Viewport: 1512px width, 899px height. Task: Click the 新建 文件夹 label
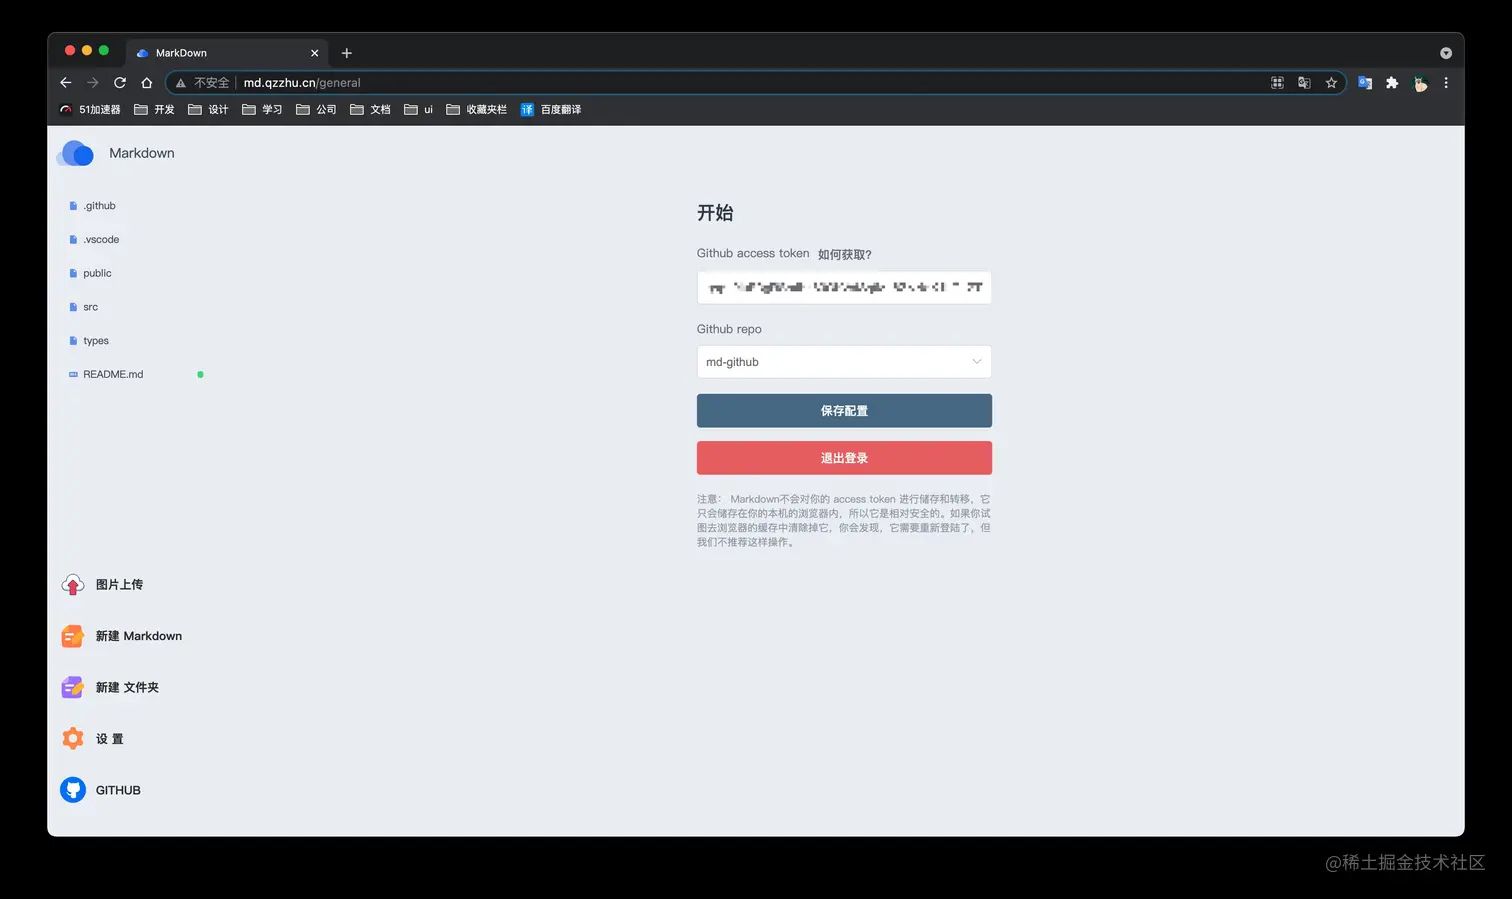point(127,688)
